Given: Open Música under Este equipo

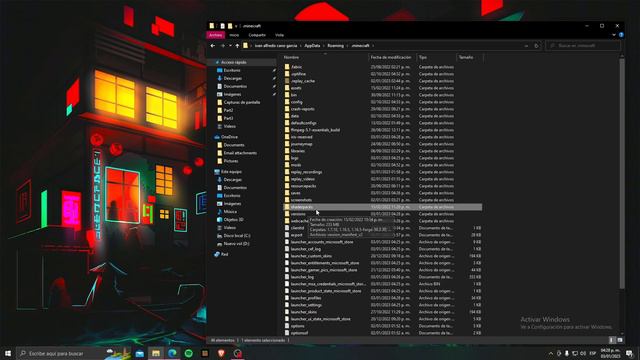Looking at the screenshot, I should [230, 212].
